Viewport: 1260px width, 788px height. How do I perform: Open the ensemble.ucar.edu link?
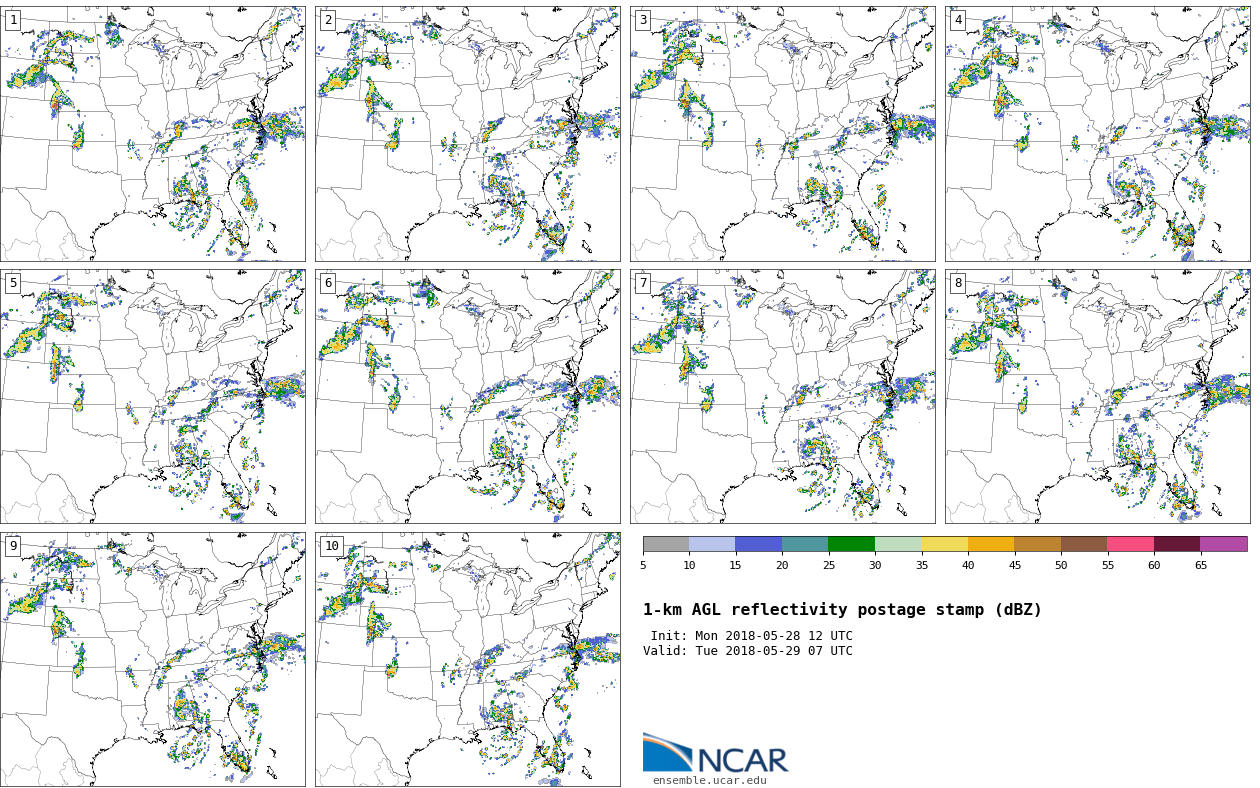click(x=709, y=780)
